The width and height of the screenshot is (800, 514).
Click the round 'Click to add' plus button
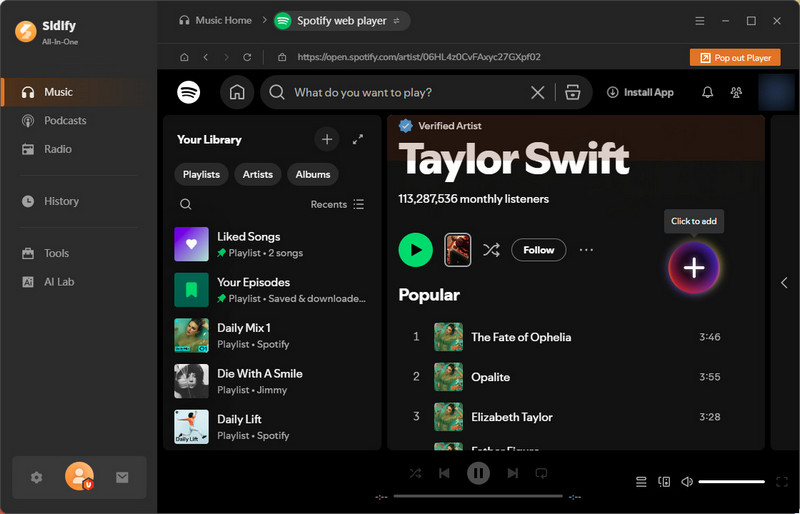pos(694,268)
